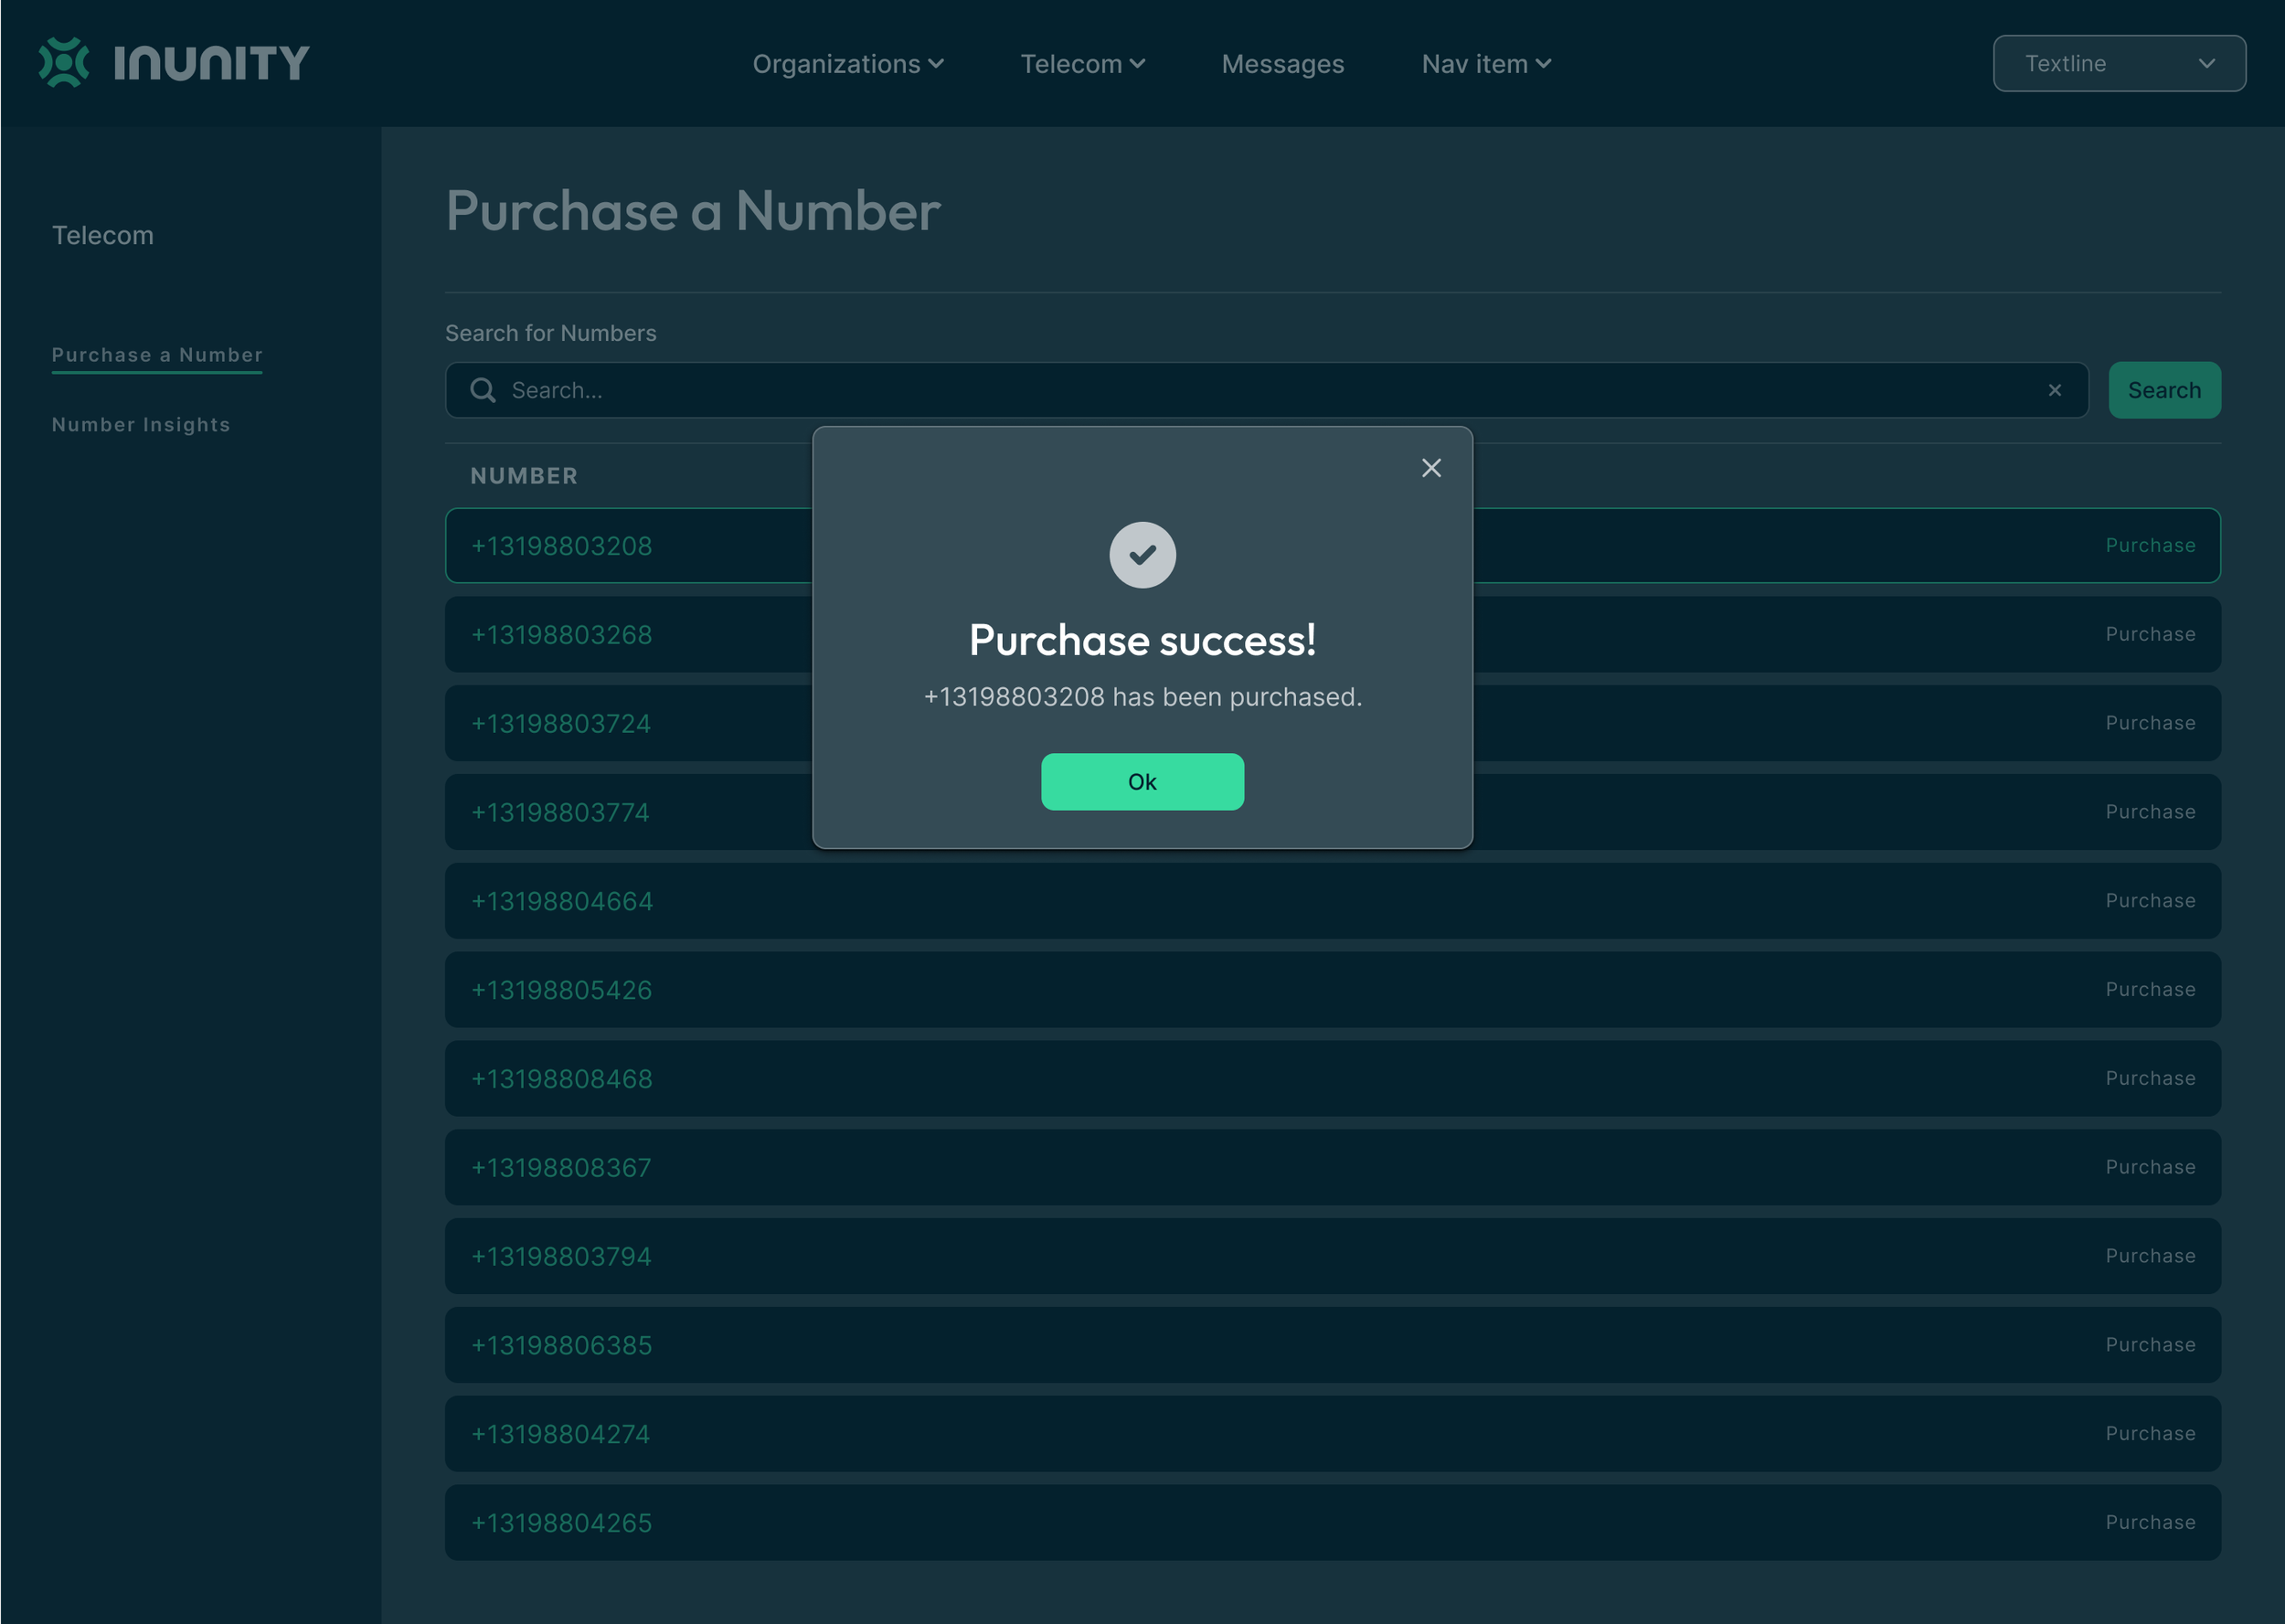The width and height of the screenshot is (2285, 1624).
Task: Click the Inunity logo icon
Action: point(63,63)
